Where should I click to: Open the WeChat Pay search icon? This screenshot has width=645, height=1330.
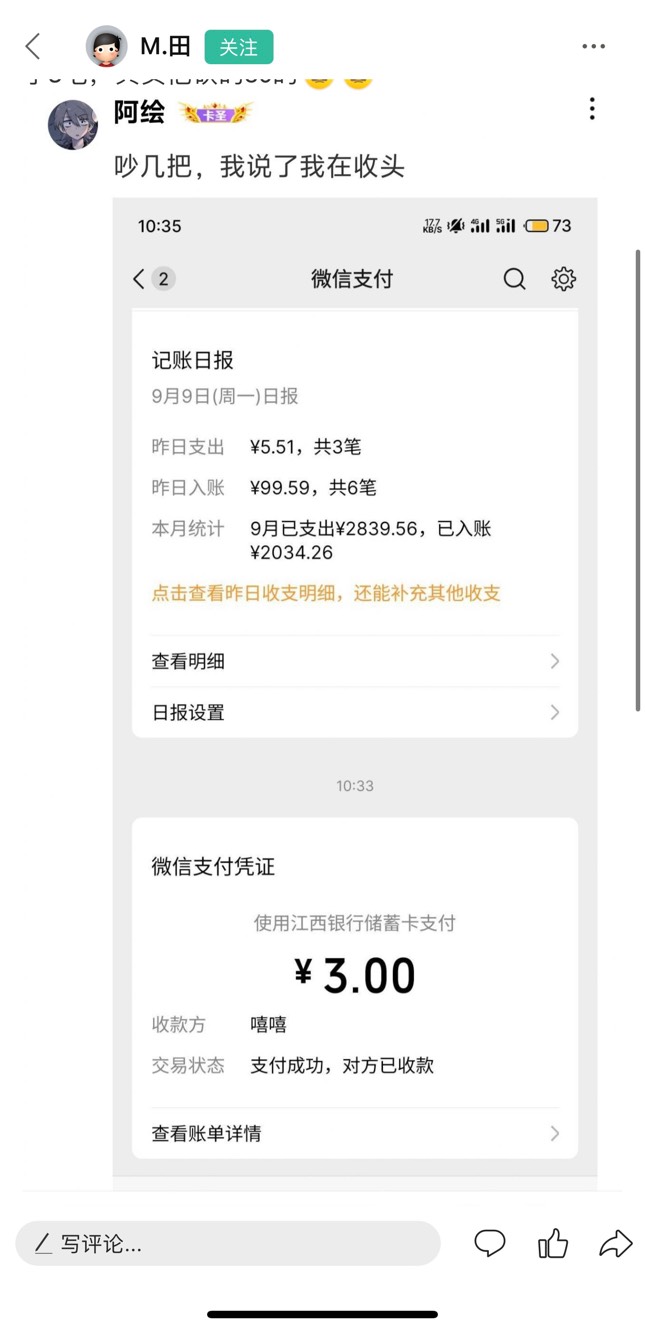(x=514, y=279)
